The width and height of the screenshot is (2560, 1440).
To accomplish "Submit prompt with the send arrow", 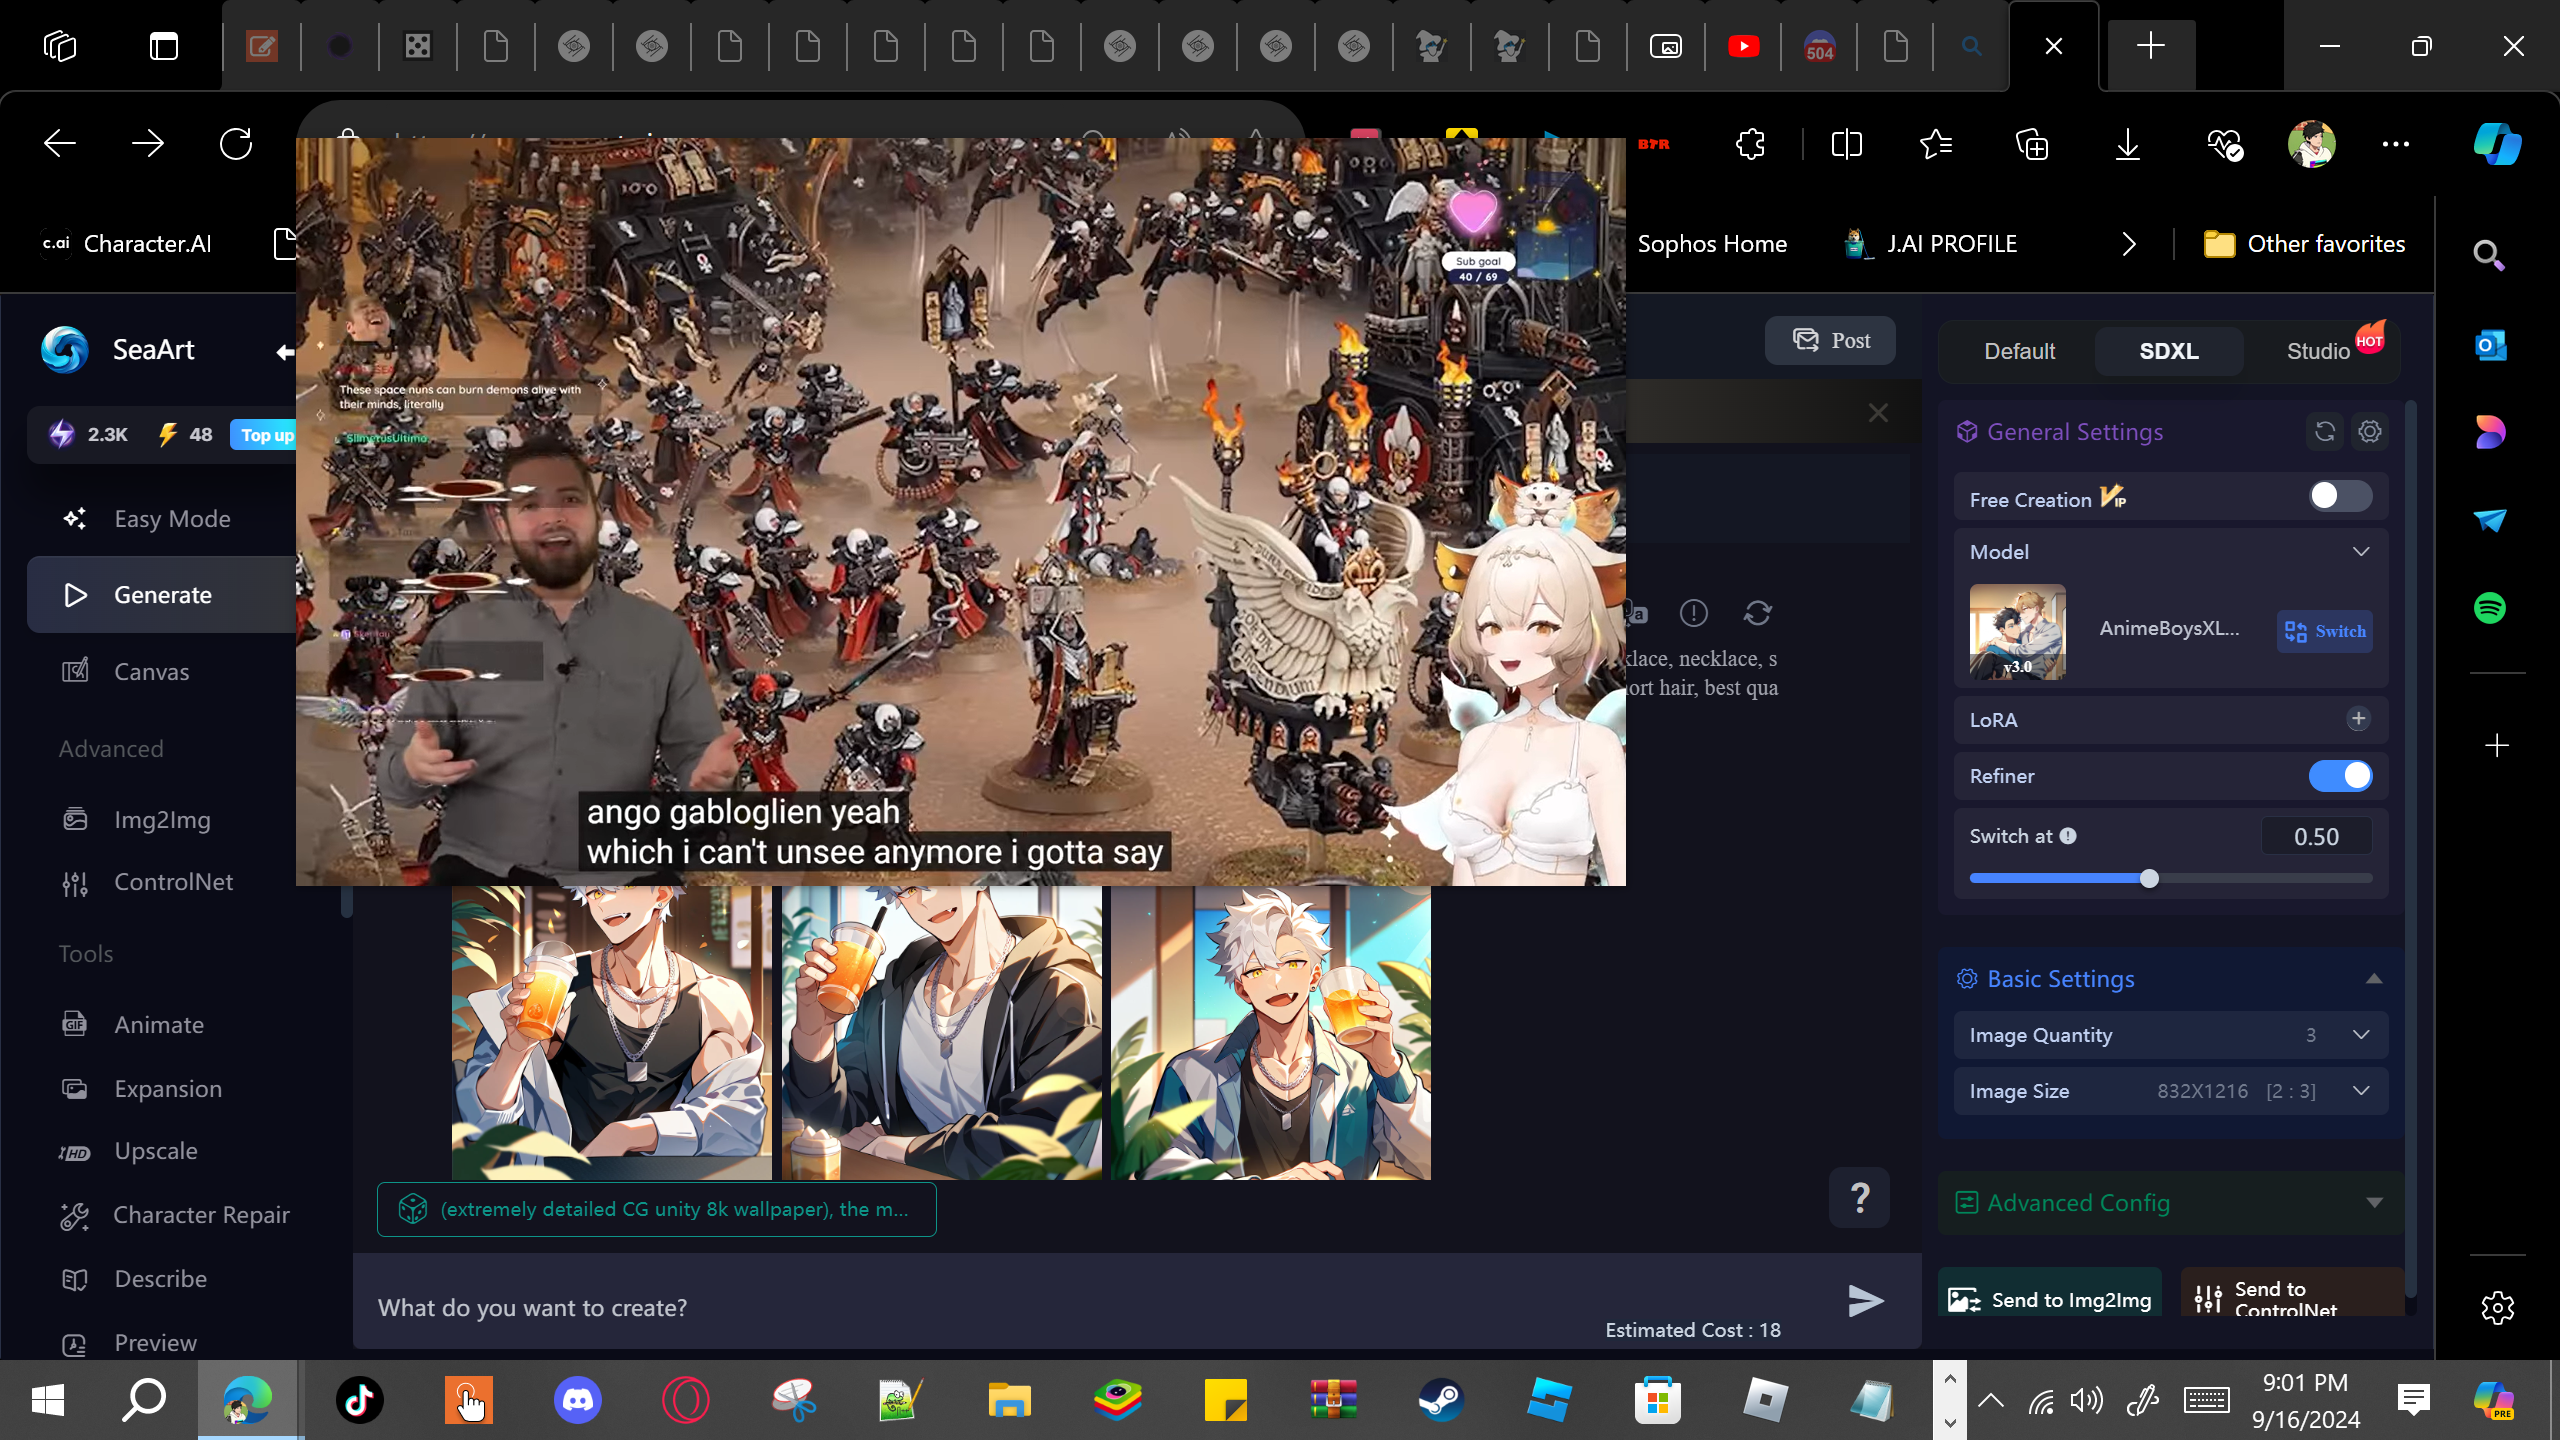I will pyautogui.click(x=1865, y=1300).
